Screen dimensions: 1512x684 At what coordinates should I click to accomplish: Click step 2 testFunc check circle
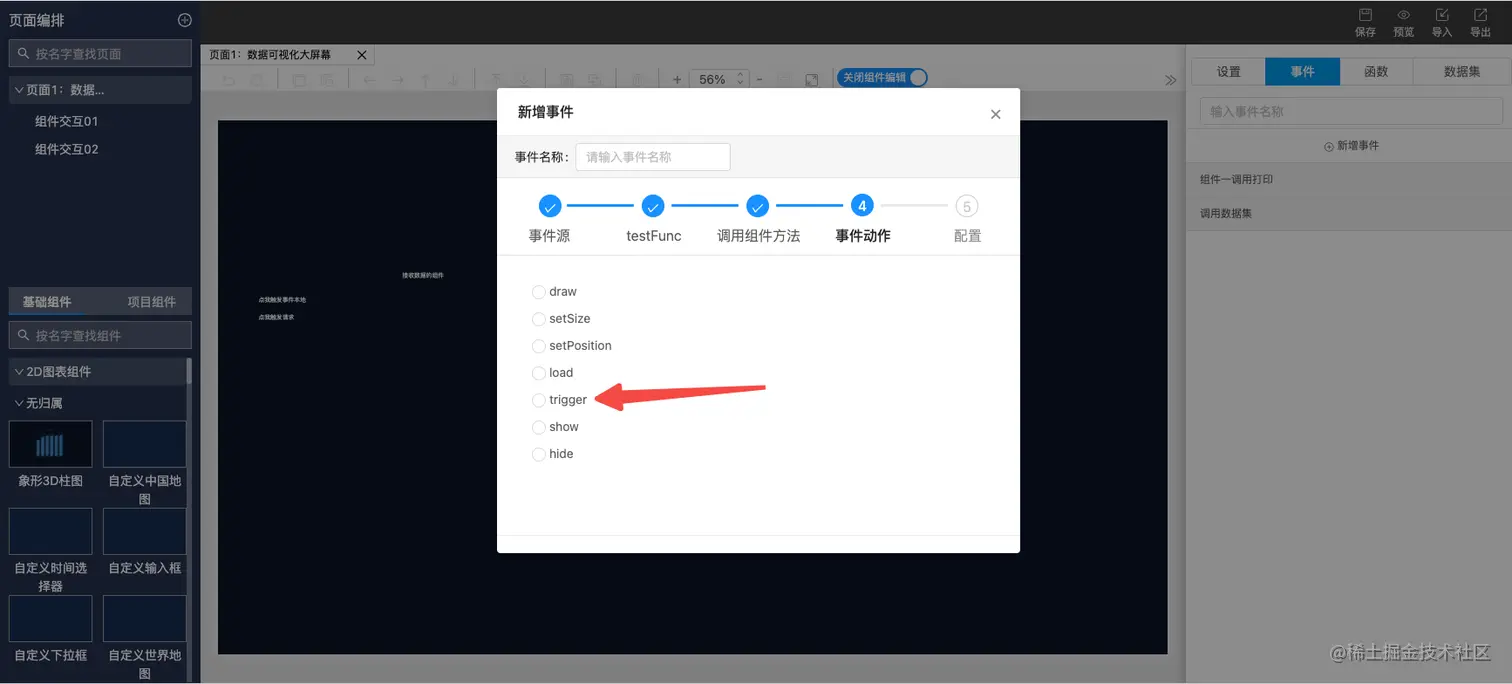pyautogui.click(x=653, y=206)
